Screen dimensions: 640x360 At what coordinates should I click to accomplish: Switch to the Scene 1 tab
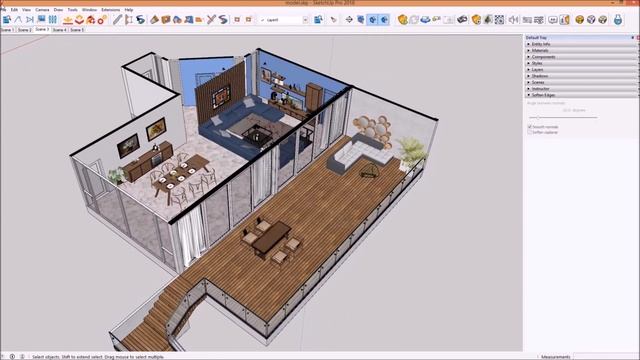coord(7,30)
